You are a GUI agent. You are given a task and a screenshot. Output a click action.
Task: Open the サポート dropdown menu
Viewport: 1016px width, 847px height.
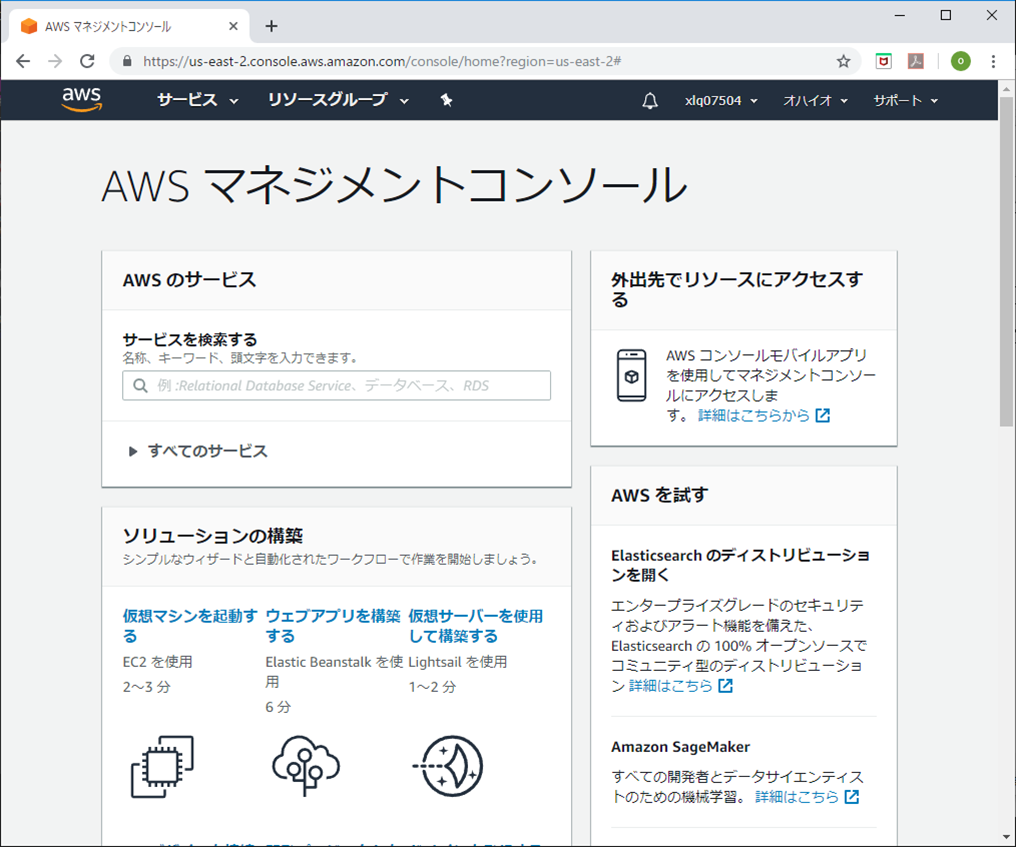[905, 100]
